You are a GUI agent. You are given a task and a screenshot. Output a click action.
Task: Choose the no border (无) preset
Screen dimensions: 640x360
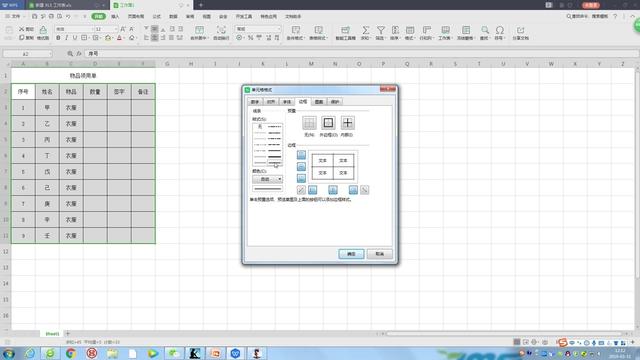click(309, 123)
